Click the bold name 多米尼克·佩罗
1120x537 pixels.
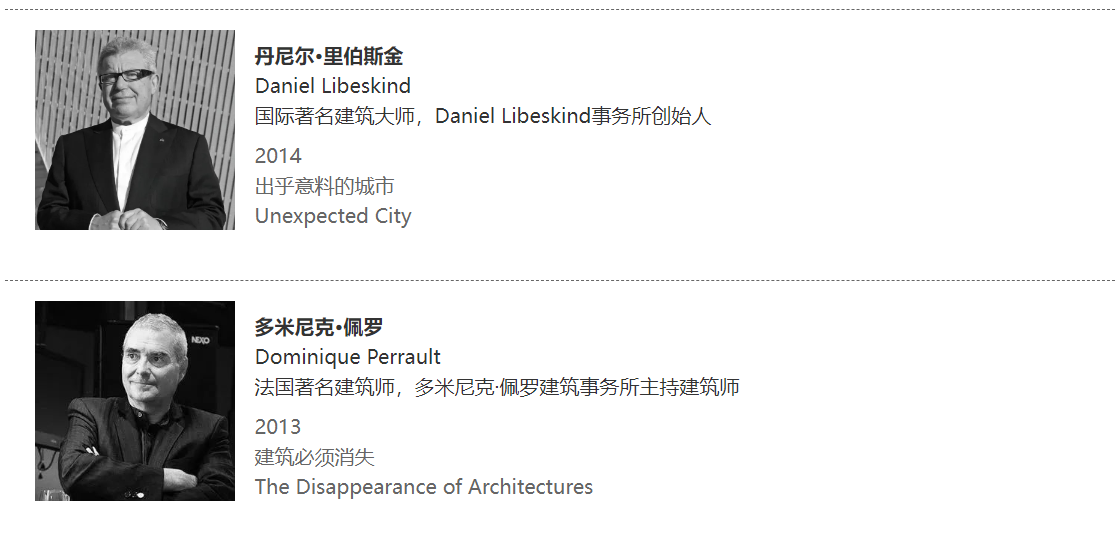pos(319,327)
